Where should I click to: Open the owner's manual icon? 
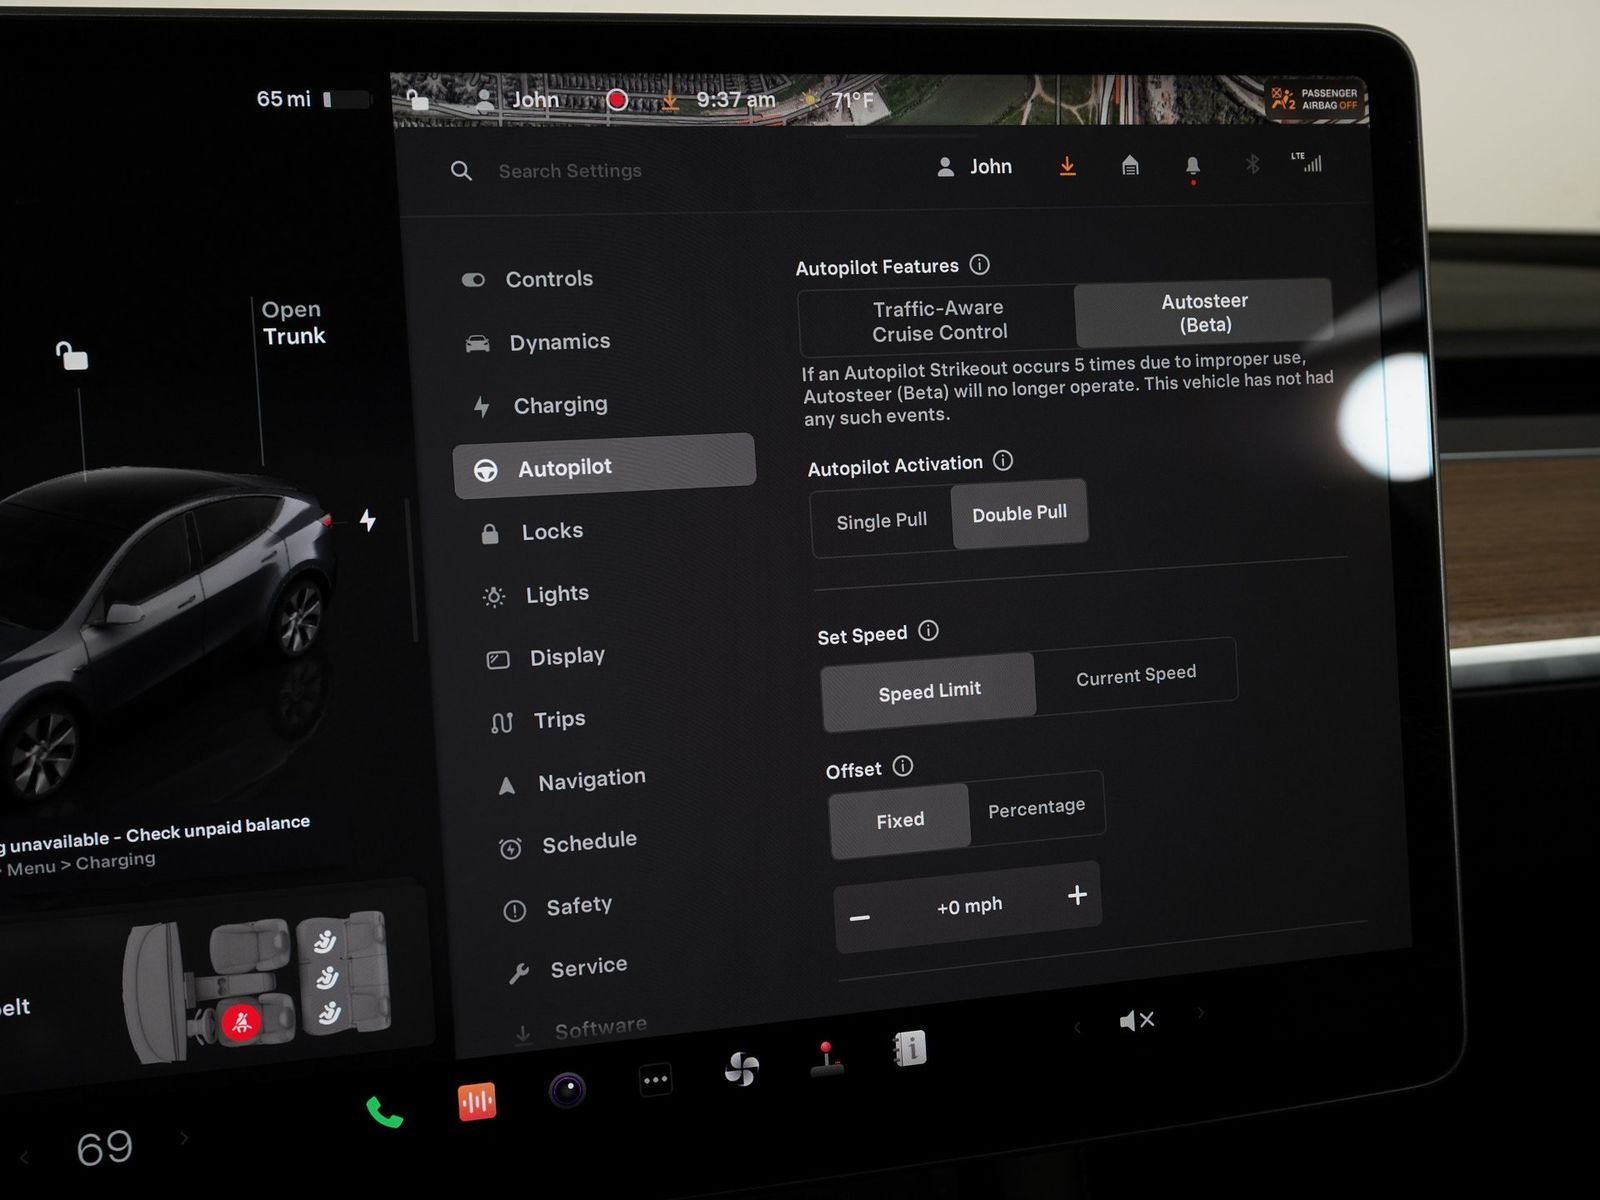click(910, 1048)
